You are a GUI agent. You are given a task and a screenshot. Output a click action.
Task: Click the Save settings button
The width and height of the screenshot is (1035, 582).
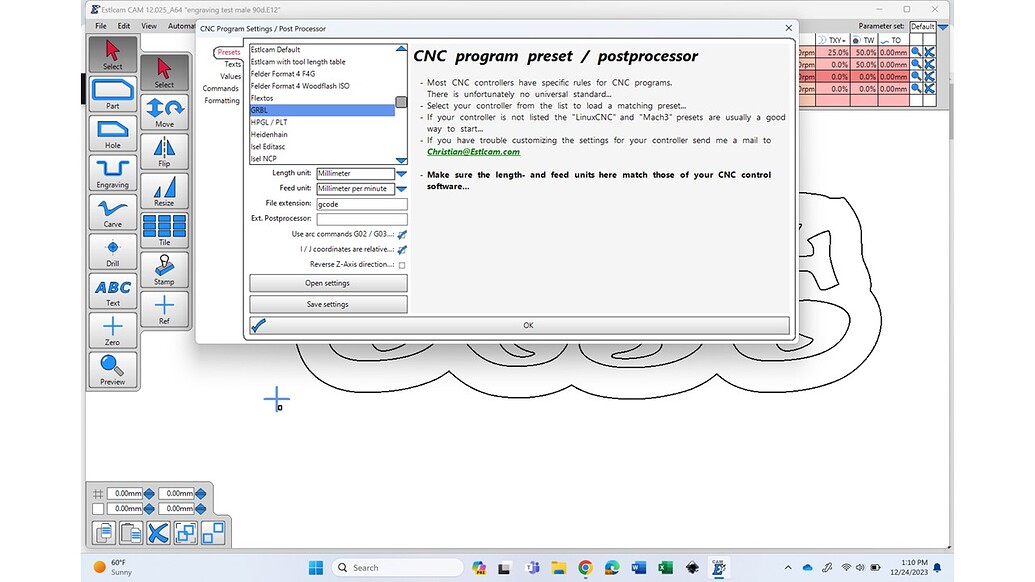click(x=328, y=303)
